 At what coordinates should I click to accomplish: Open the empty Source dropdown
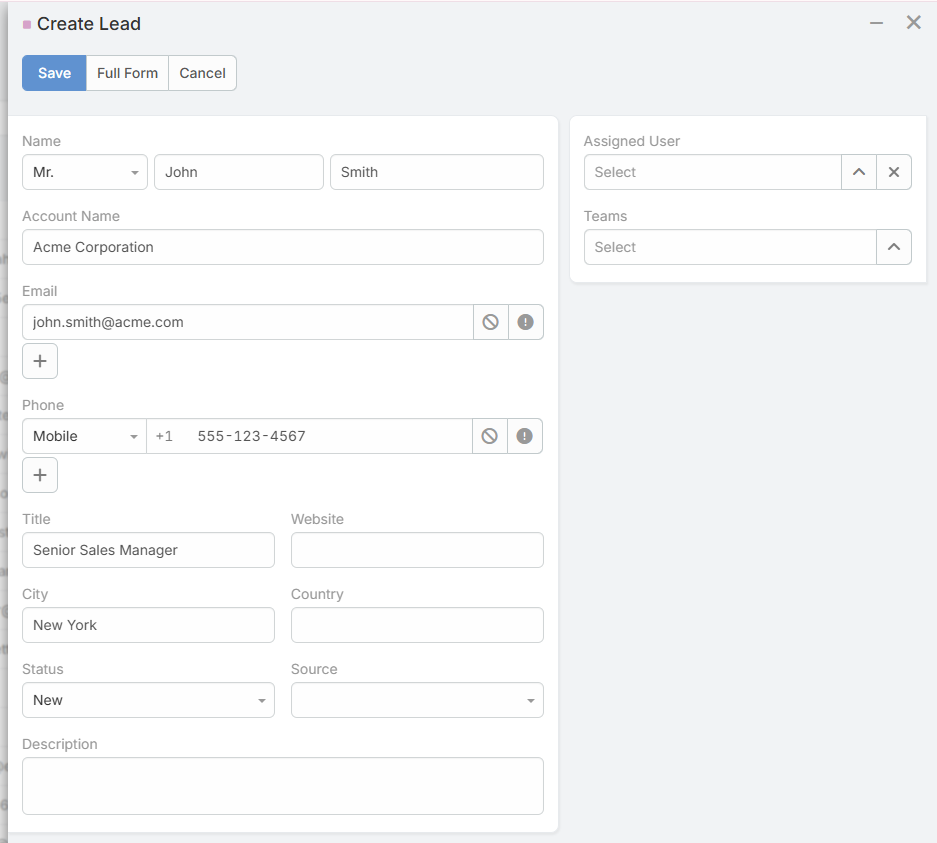pyautogui.click(x=417, y=700)
